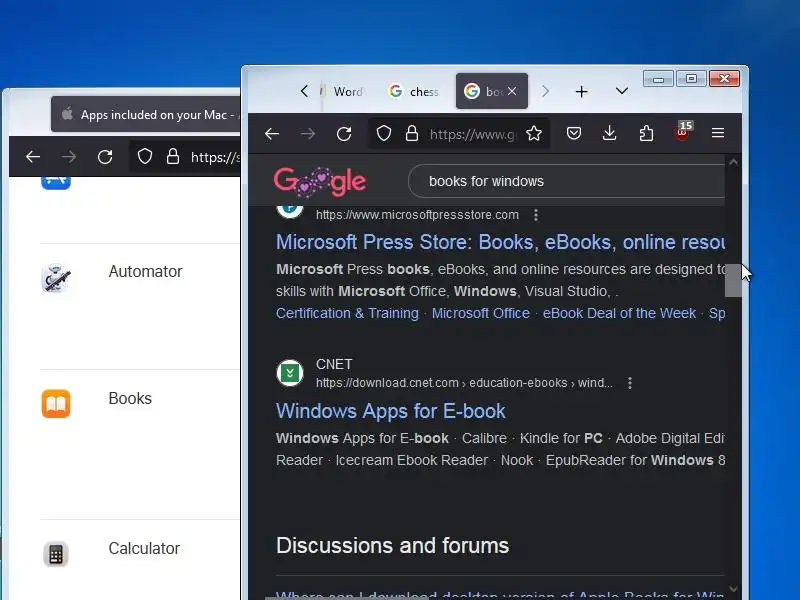Open tracking protection shield in Google window

384,134
